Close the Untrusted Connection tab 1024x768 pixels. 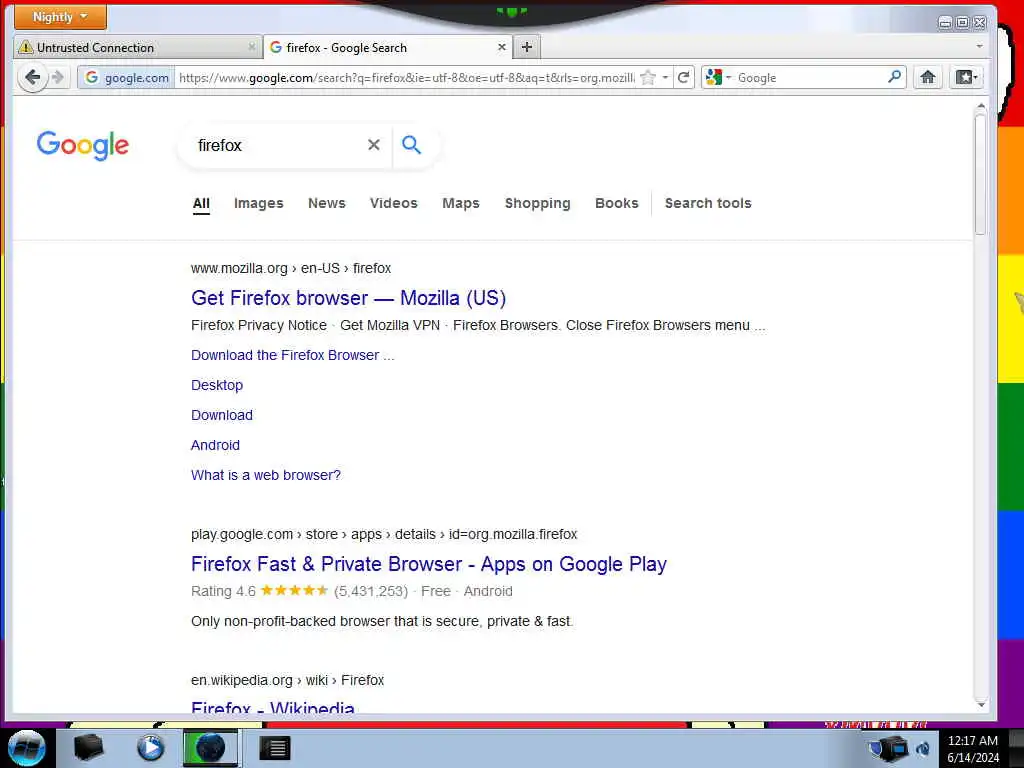pos(251,47)
